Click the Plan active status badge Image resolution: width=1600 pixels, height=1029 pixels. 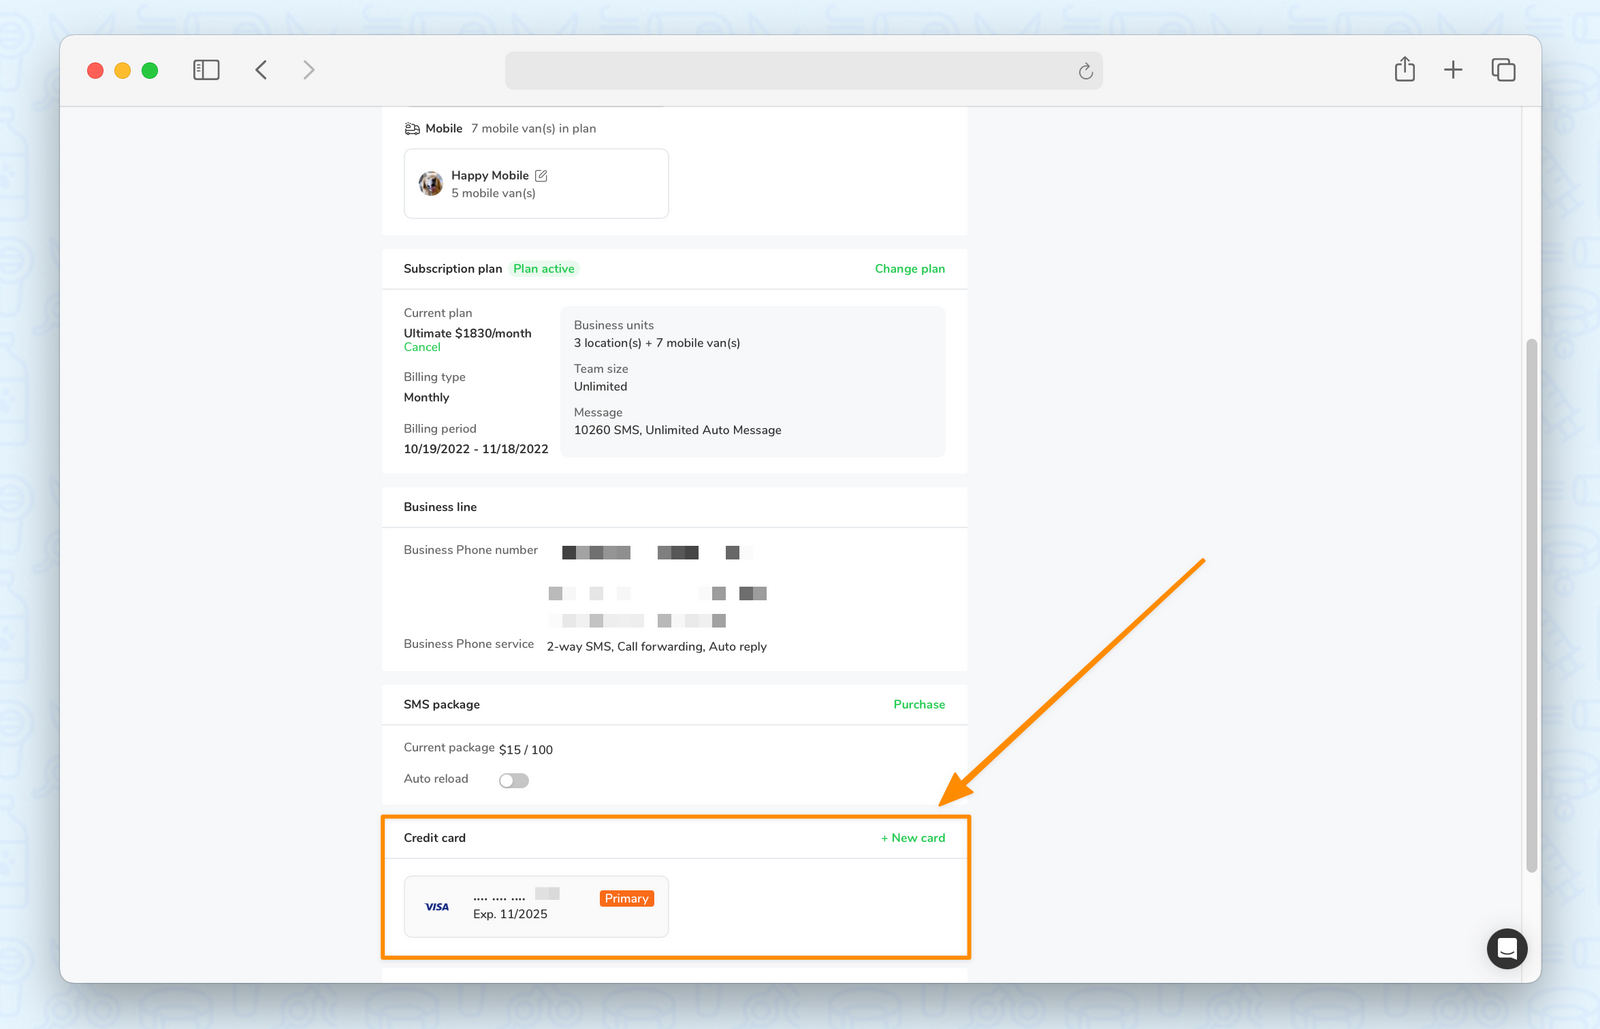[x=543, y=268]
